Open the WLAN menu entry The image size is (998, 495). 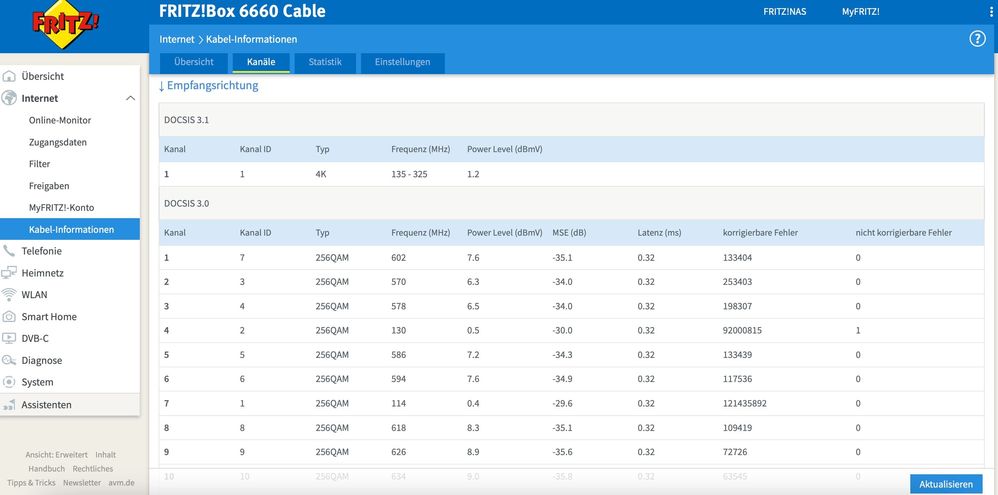pos(34,295)
